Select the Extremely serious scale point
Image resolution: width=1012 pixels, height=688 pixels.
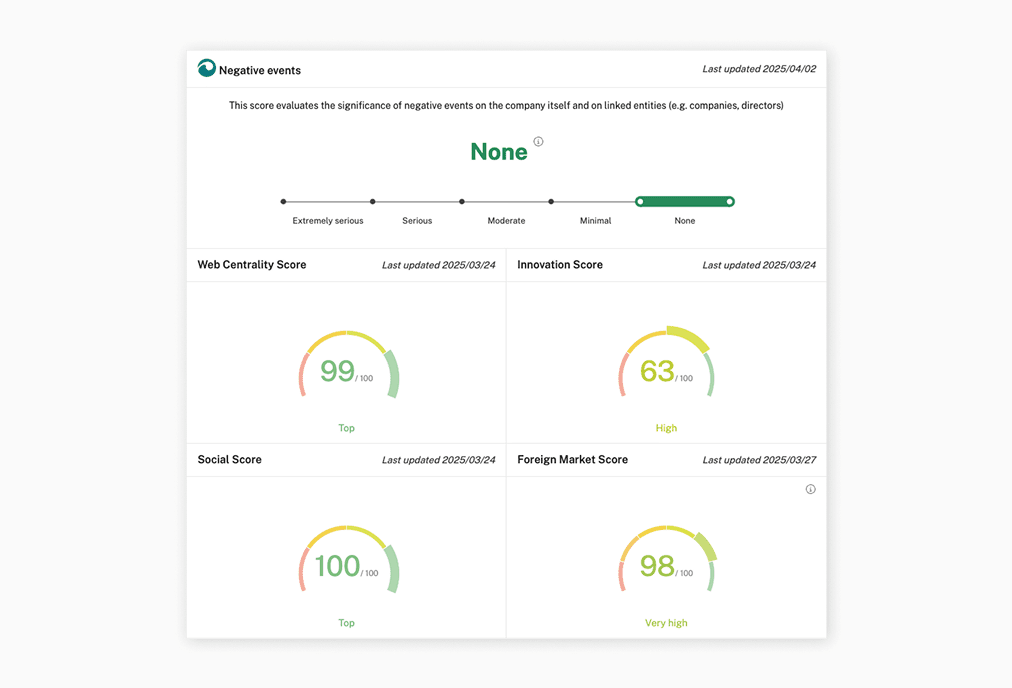coord(284,202)
